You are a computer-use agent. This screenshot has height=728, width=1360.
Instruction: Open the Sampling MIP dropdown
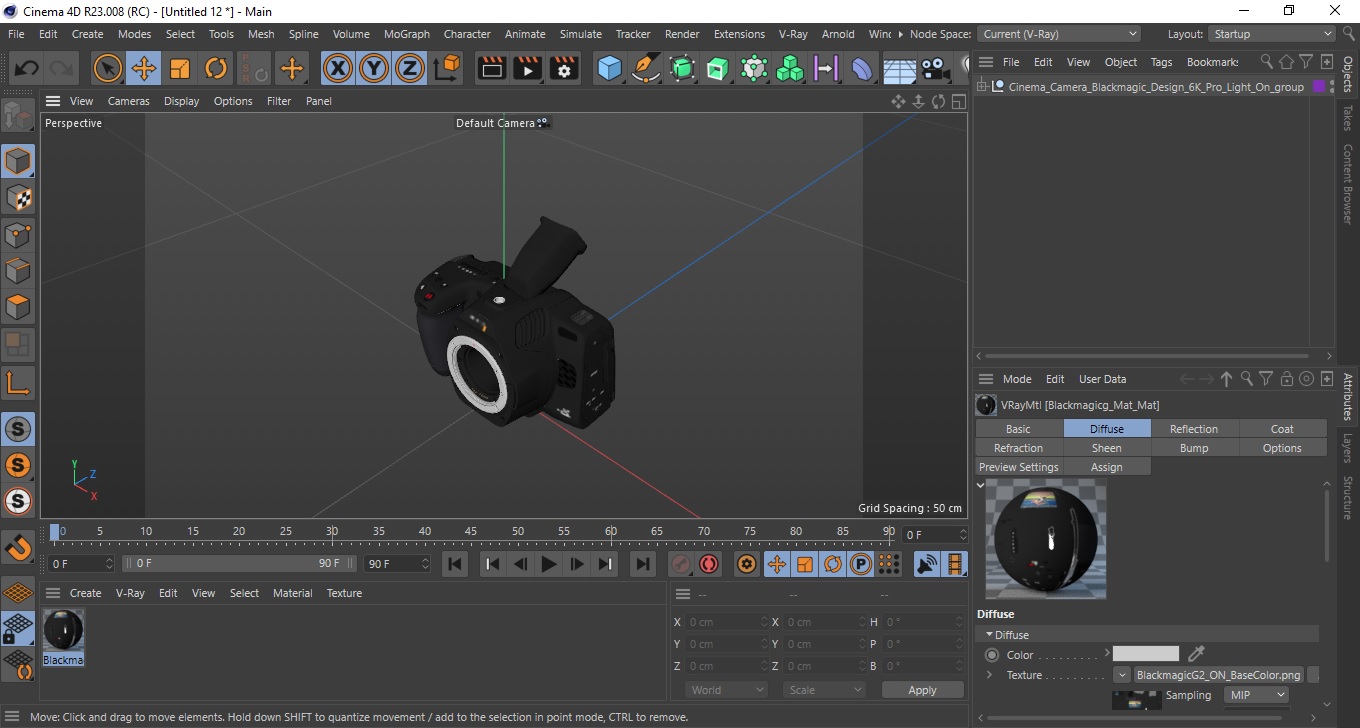tap(1256, 695)
